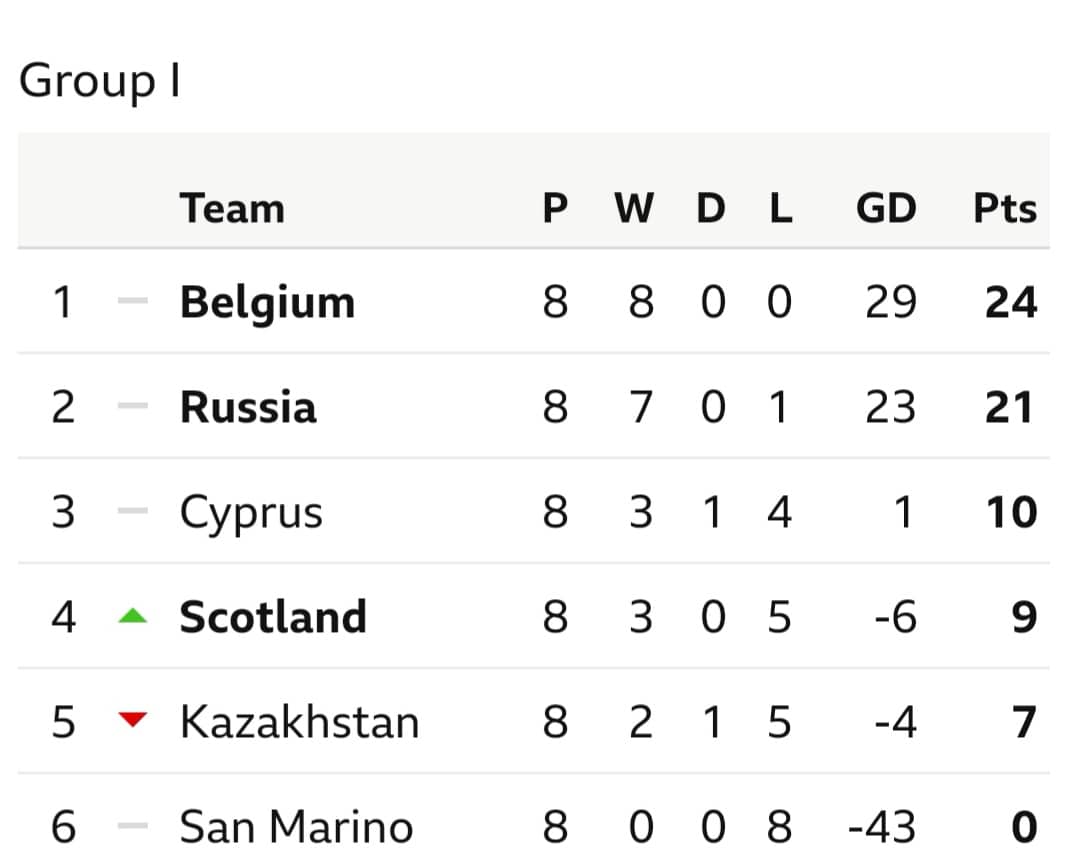Click Russia's 21 points value
This screenshot has height=853, width=1074.
[x=1009, y=407]
